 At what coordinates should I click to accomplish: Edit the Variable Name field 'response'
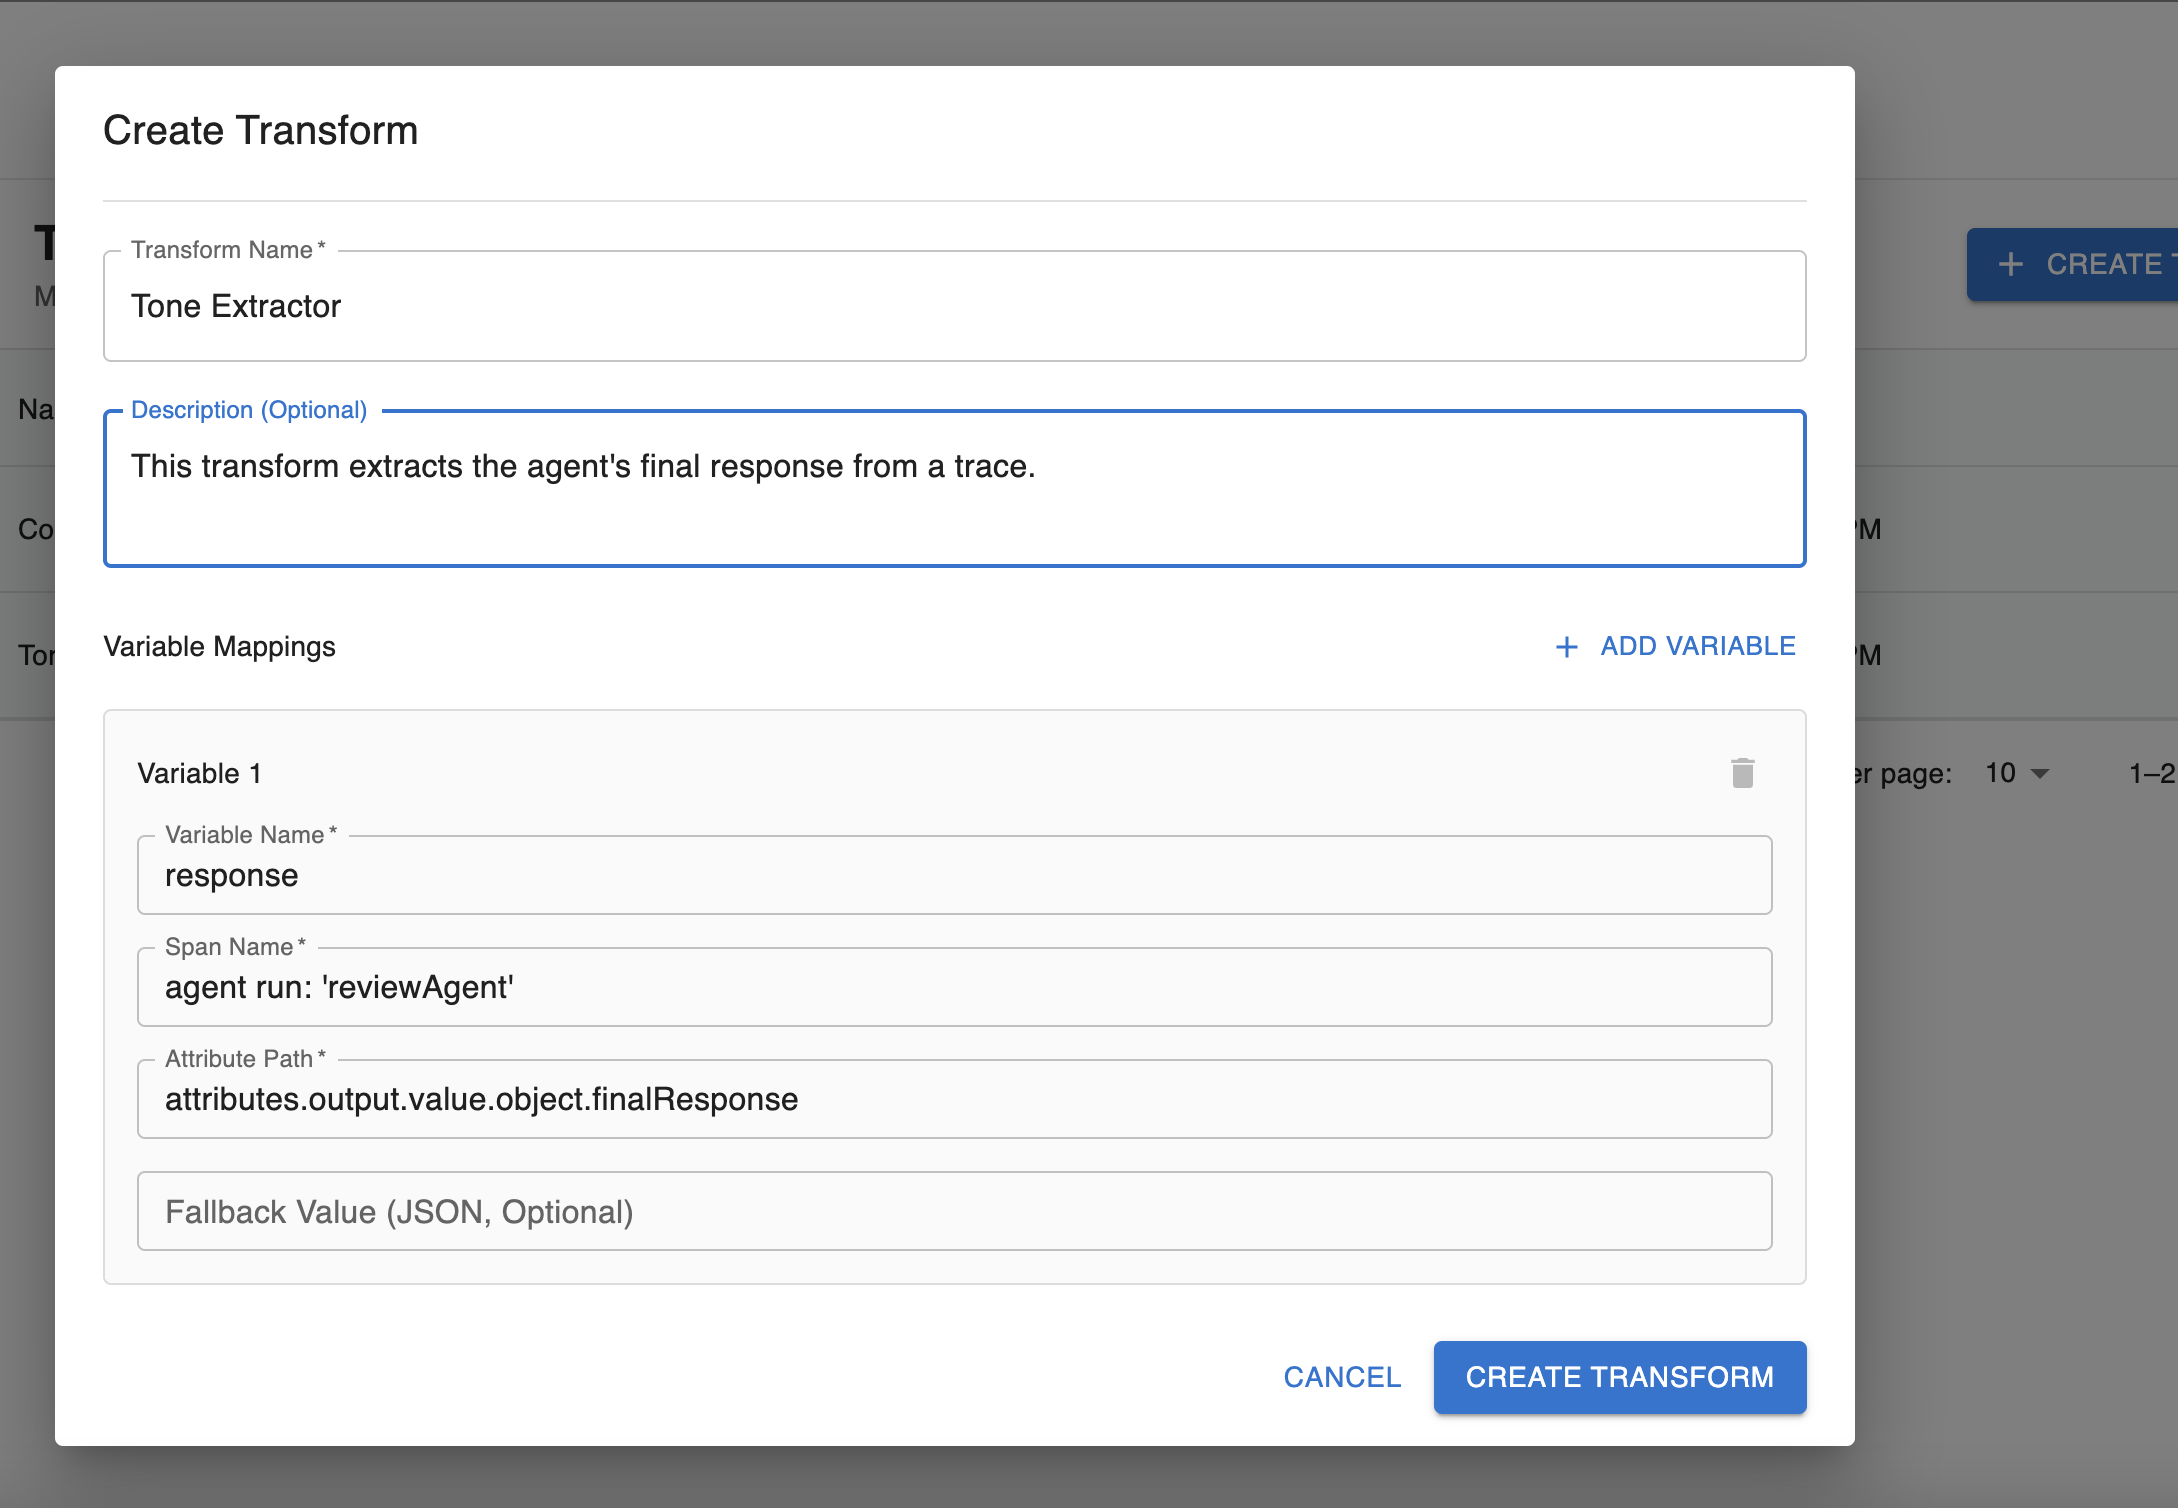(x=953, y=876)
